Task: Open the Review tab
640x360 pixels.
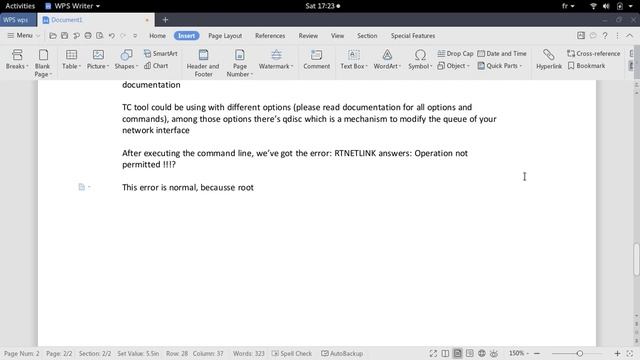Action: pyautogui.click(x=308, y=36)
